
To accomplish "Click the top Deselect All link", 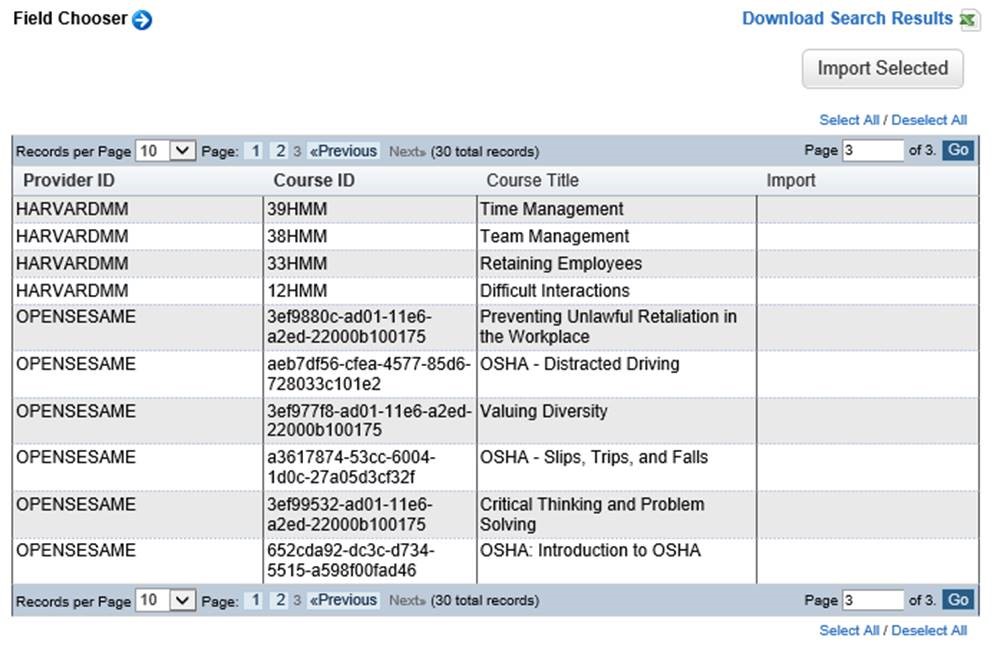I will (x=929, y=120).
